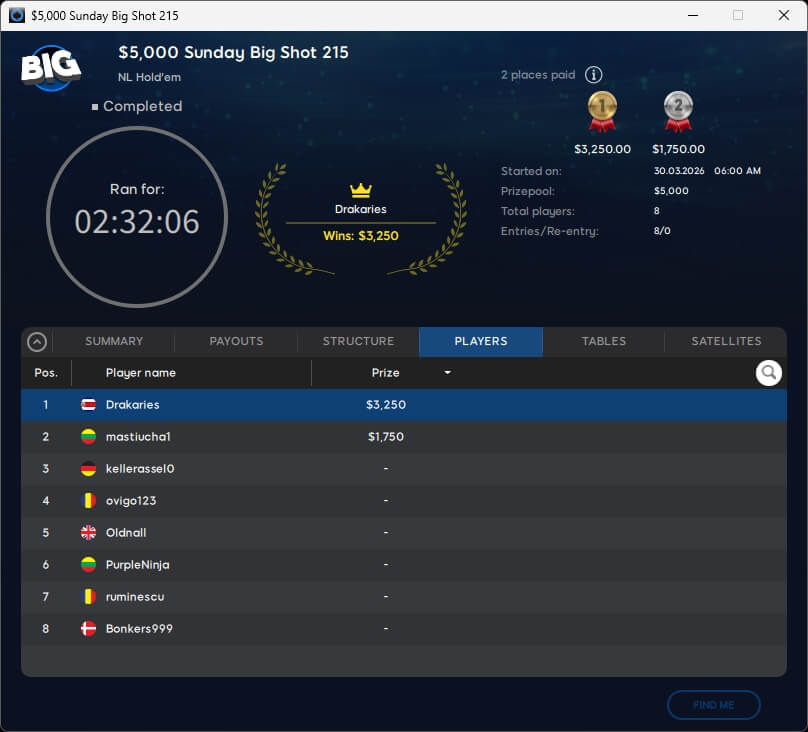Click the info icon next to places paid

coord(593,75)
